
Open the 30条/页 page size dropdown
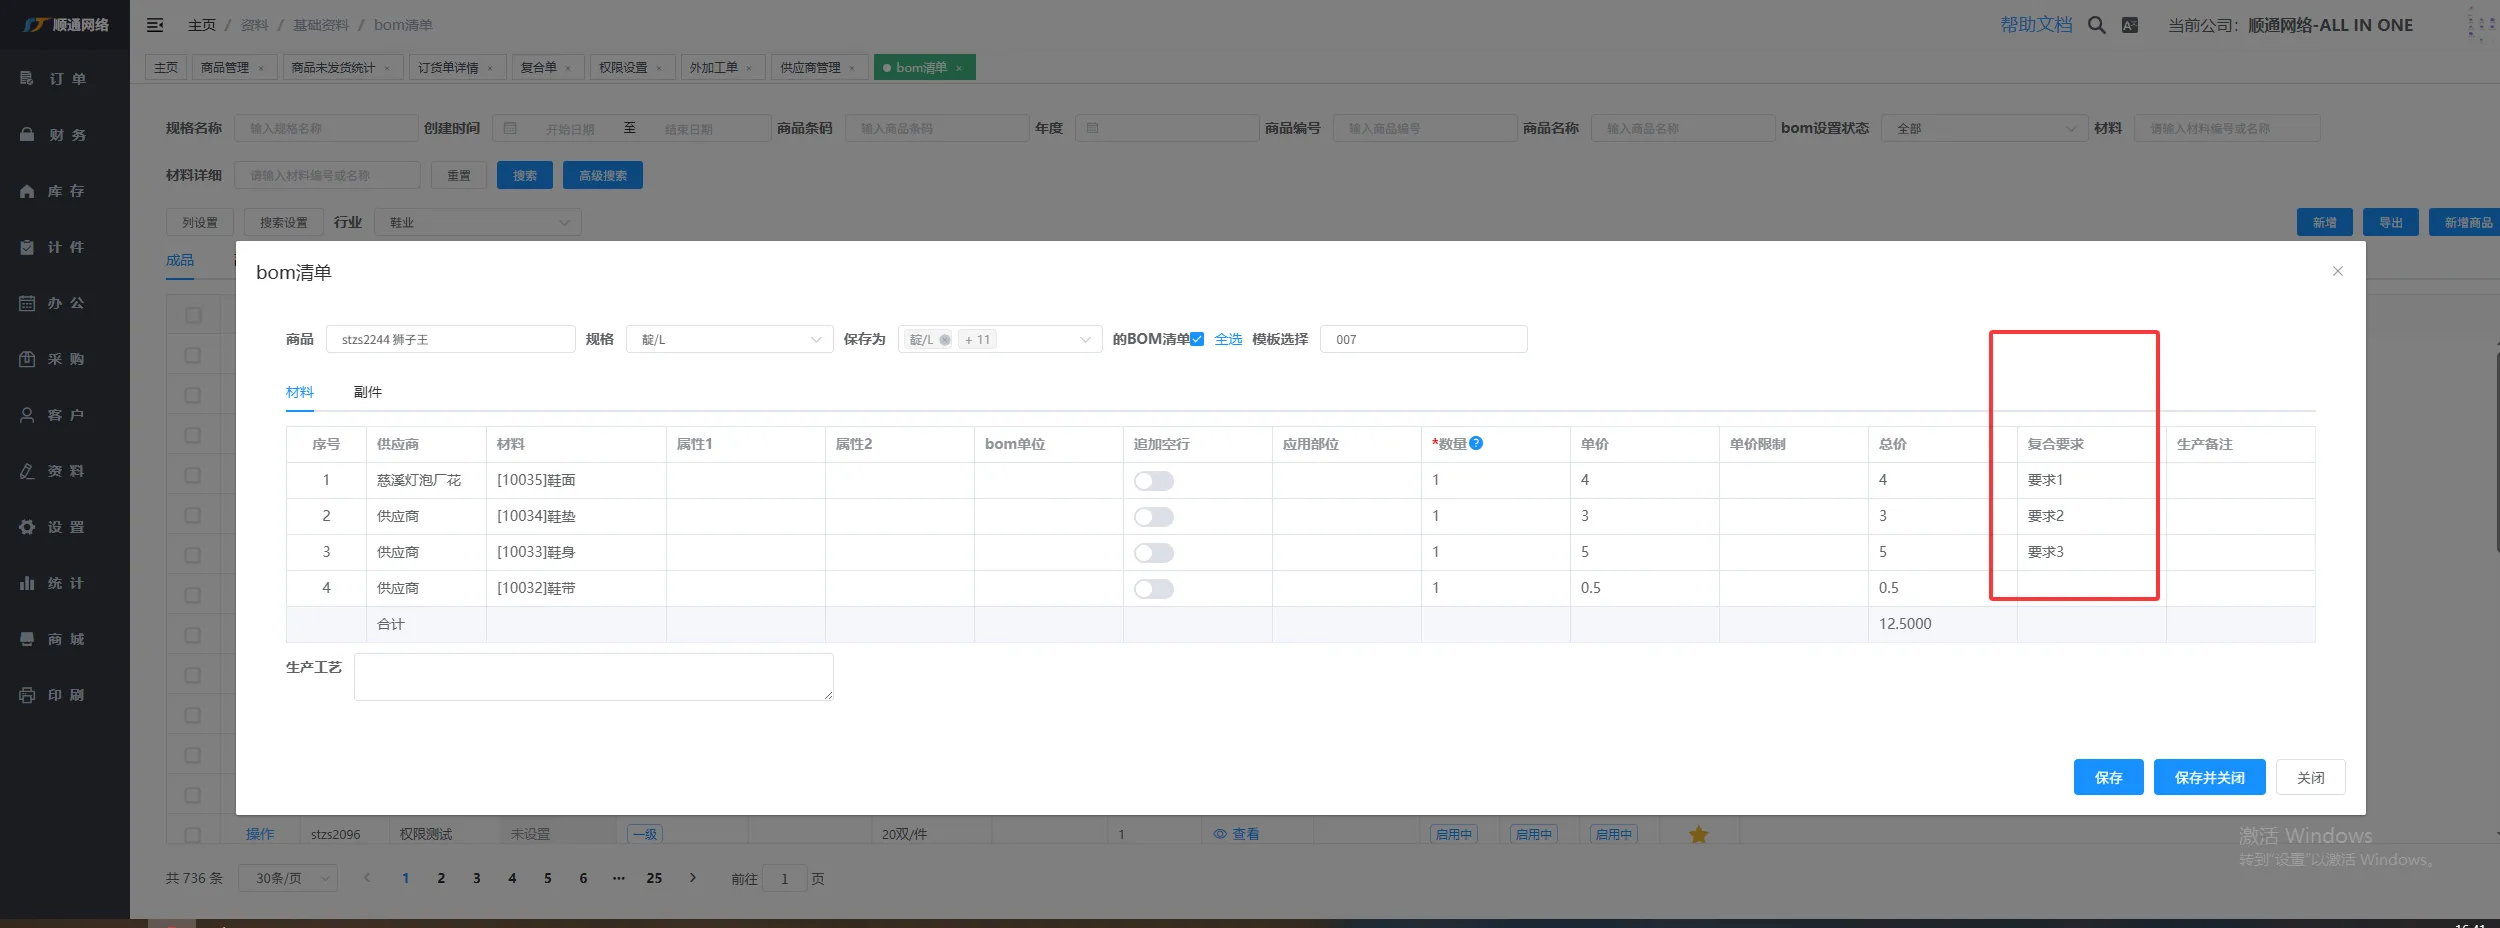[288, 878]
